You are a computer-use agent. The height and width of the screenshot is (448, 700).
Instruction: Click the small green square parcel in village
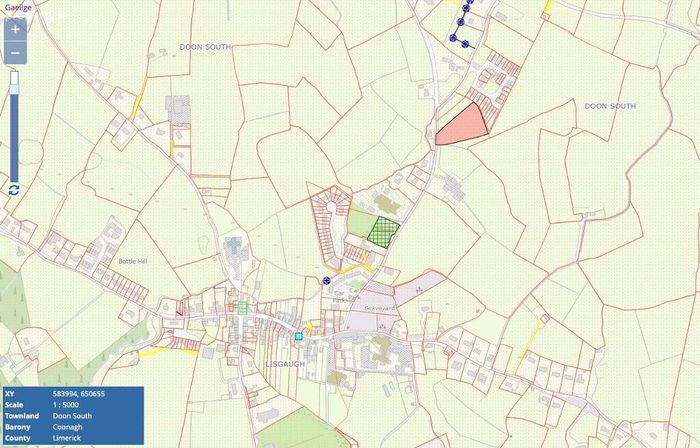click(242, 307)
